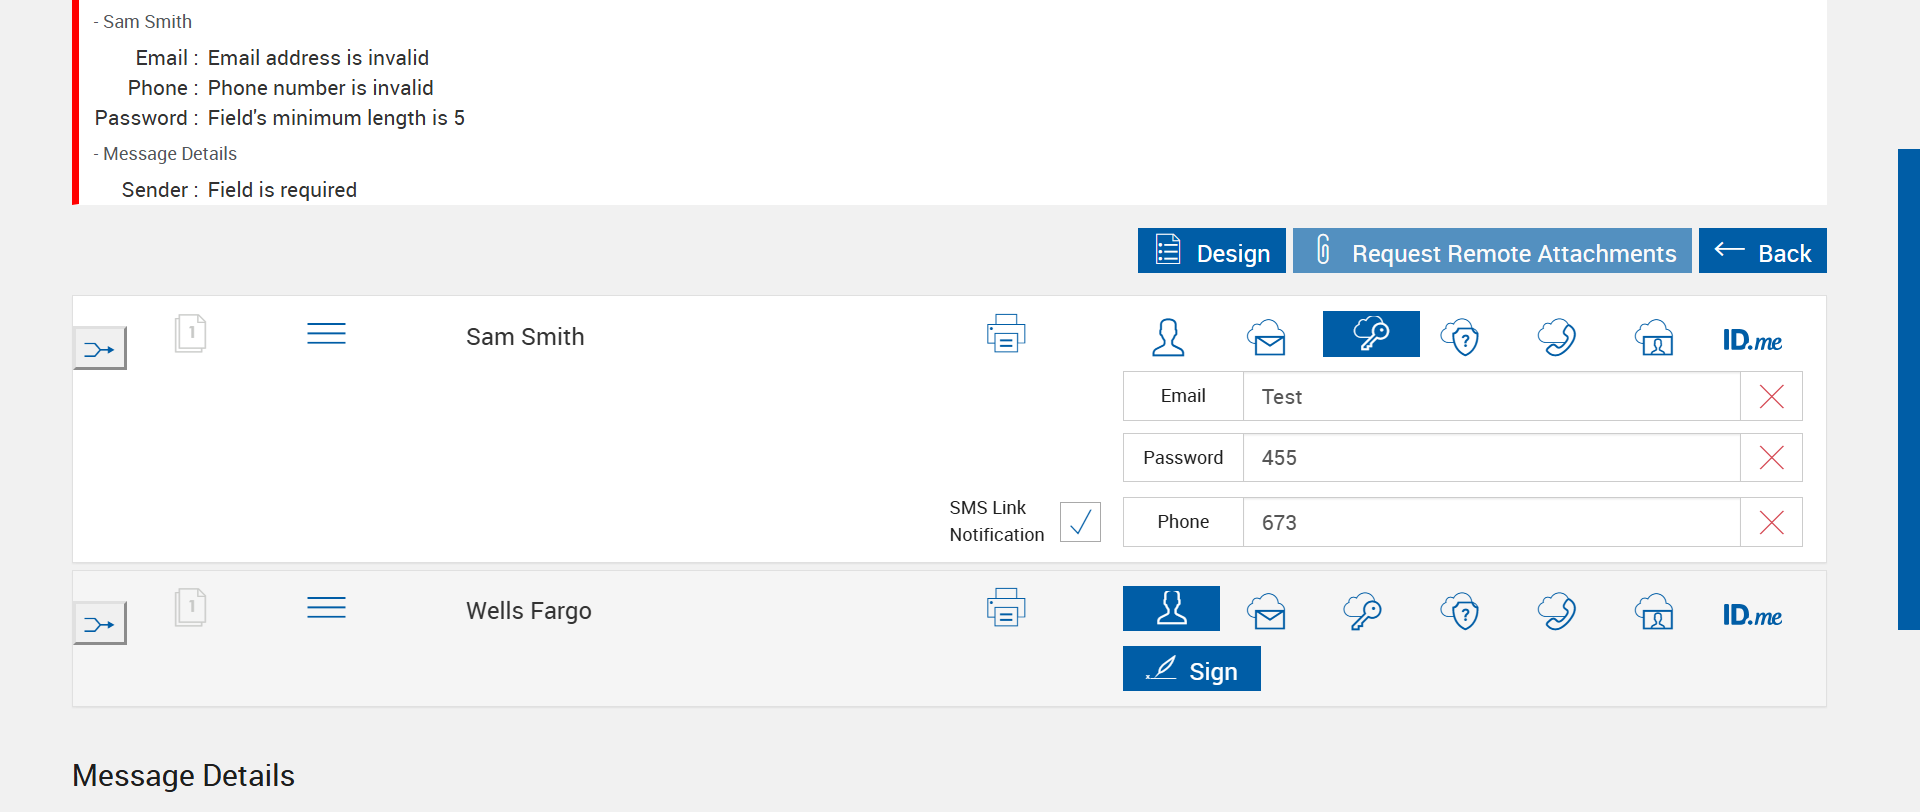
Task: Choose ID.me verification for Sam Smith
Action: pos(1752,340)
